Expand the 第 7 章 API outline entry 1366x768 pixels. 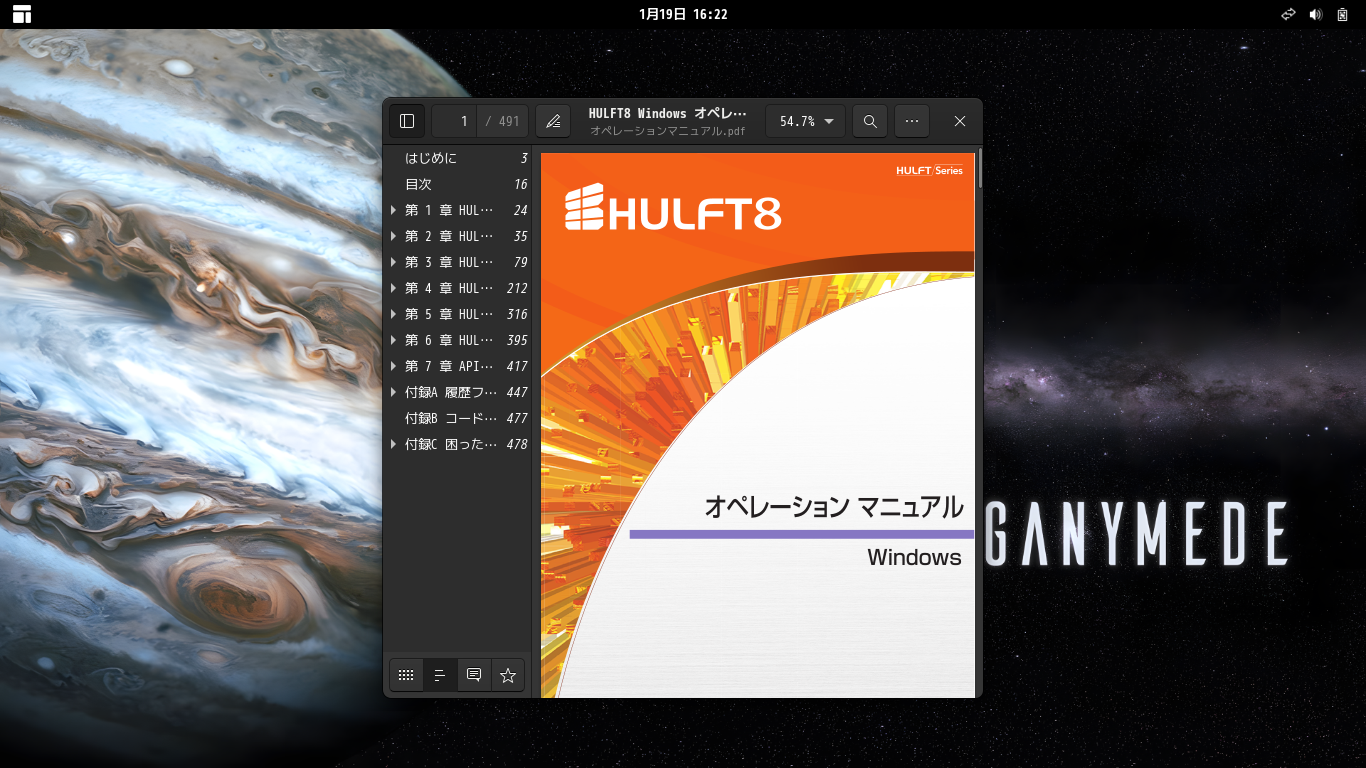(394, 366)
